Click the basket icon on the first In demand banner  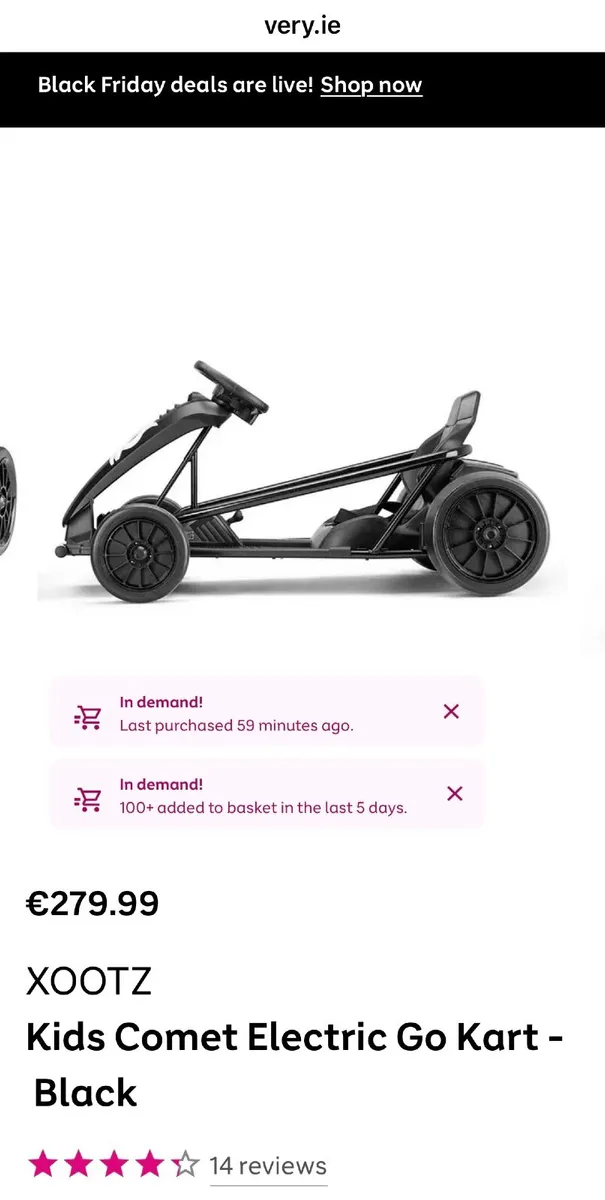[86, 713]
